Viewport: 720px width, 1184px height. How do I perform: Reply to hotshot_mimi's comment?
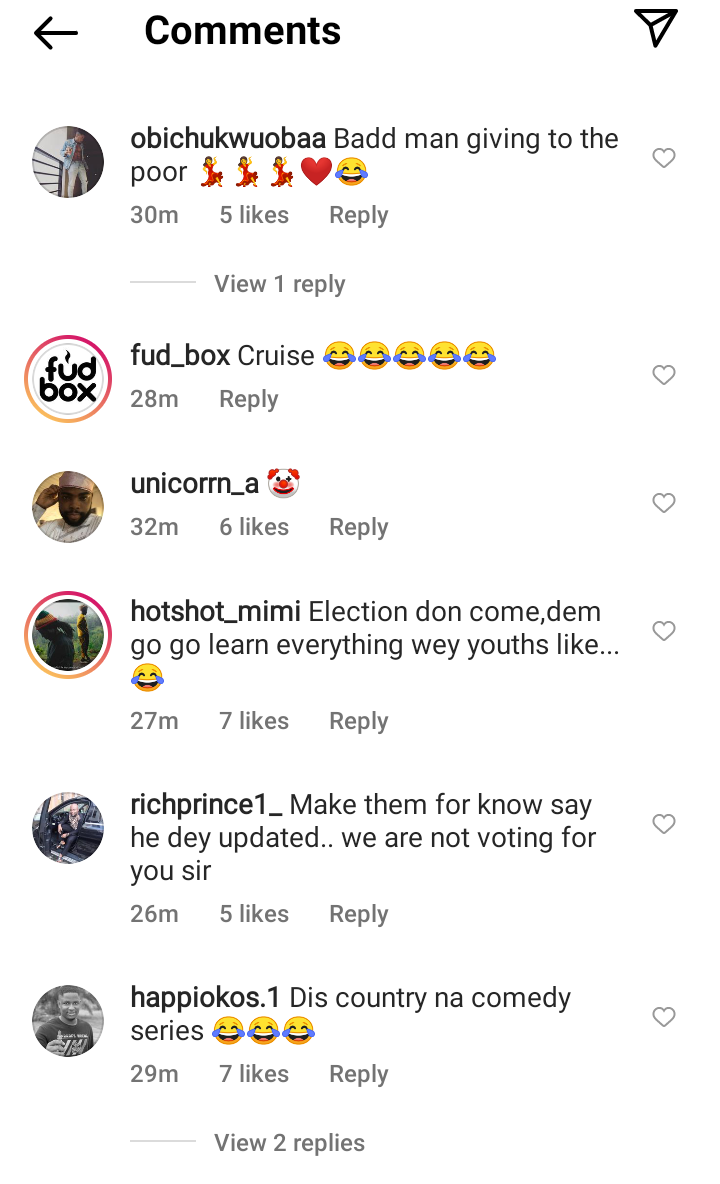(x=358, y=721)
